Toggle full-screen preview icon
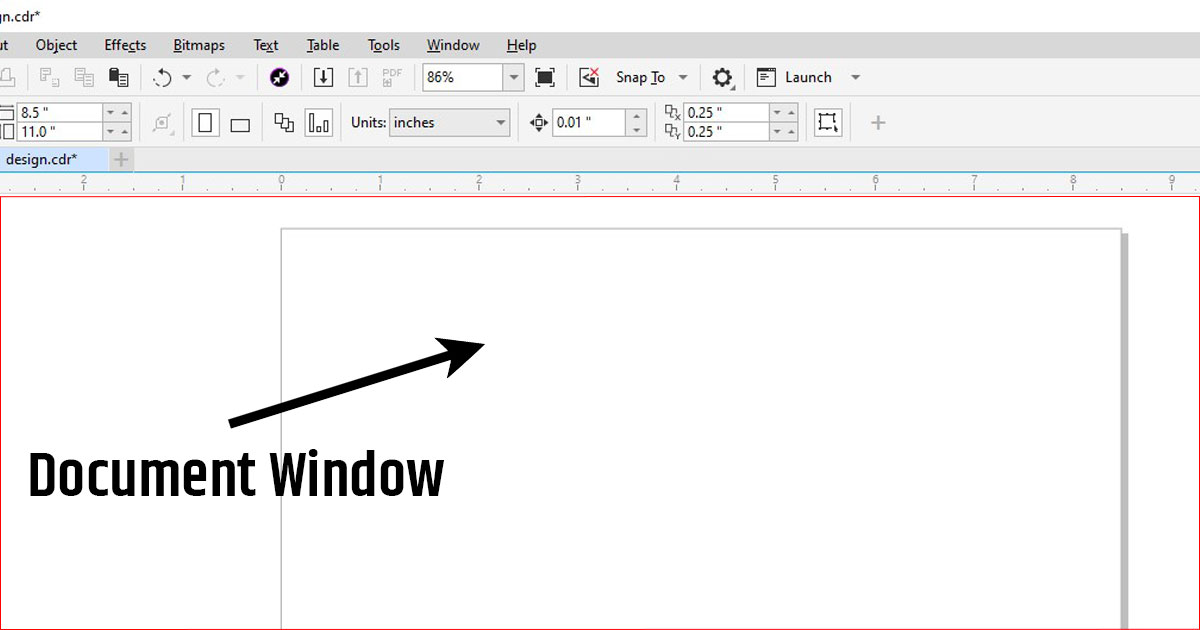Viewport: 1200px width, 630px height. coord(544,77)
